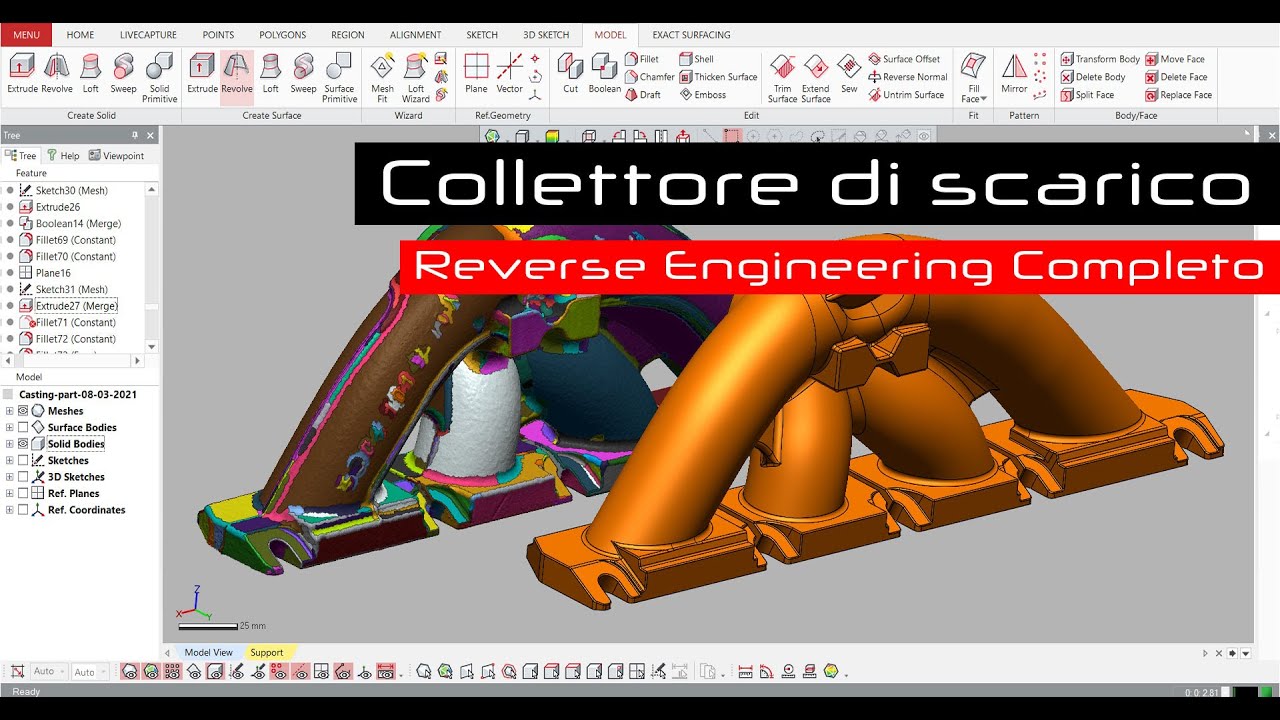Viewport: 1280px width, 720px height.
Task: Launch the Mesh Fit wizard
Action: (x=382, y=79)
